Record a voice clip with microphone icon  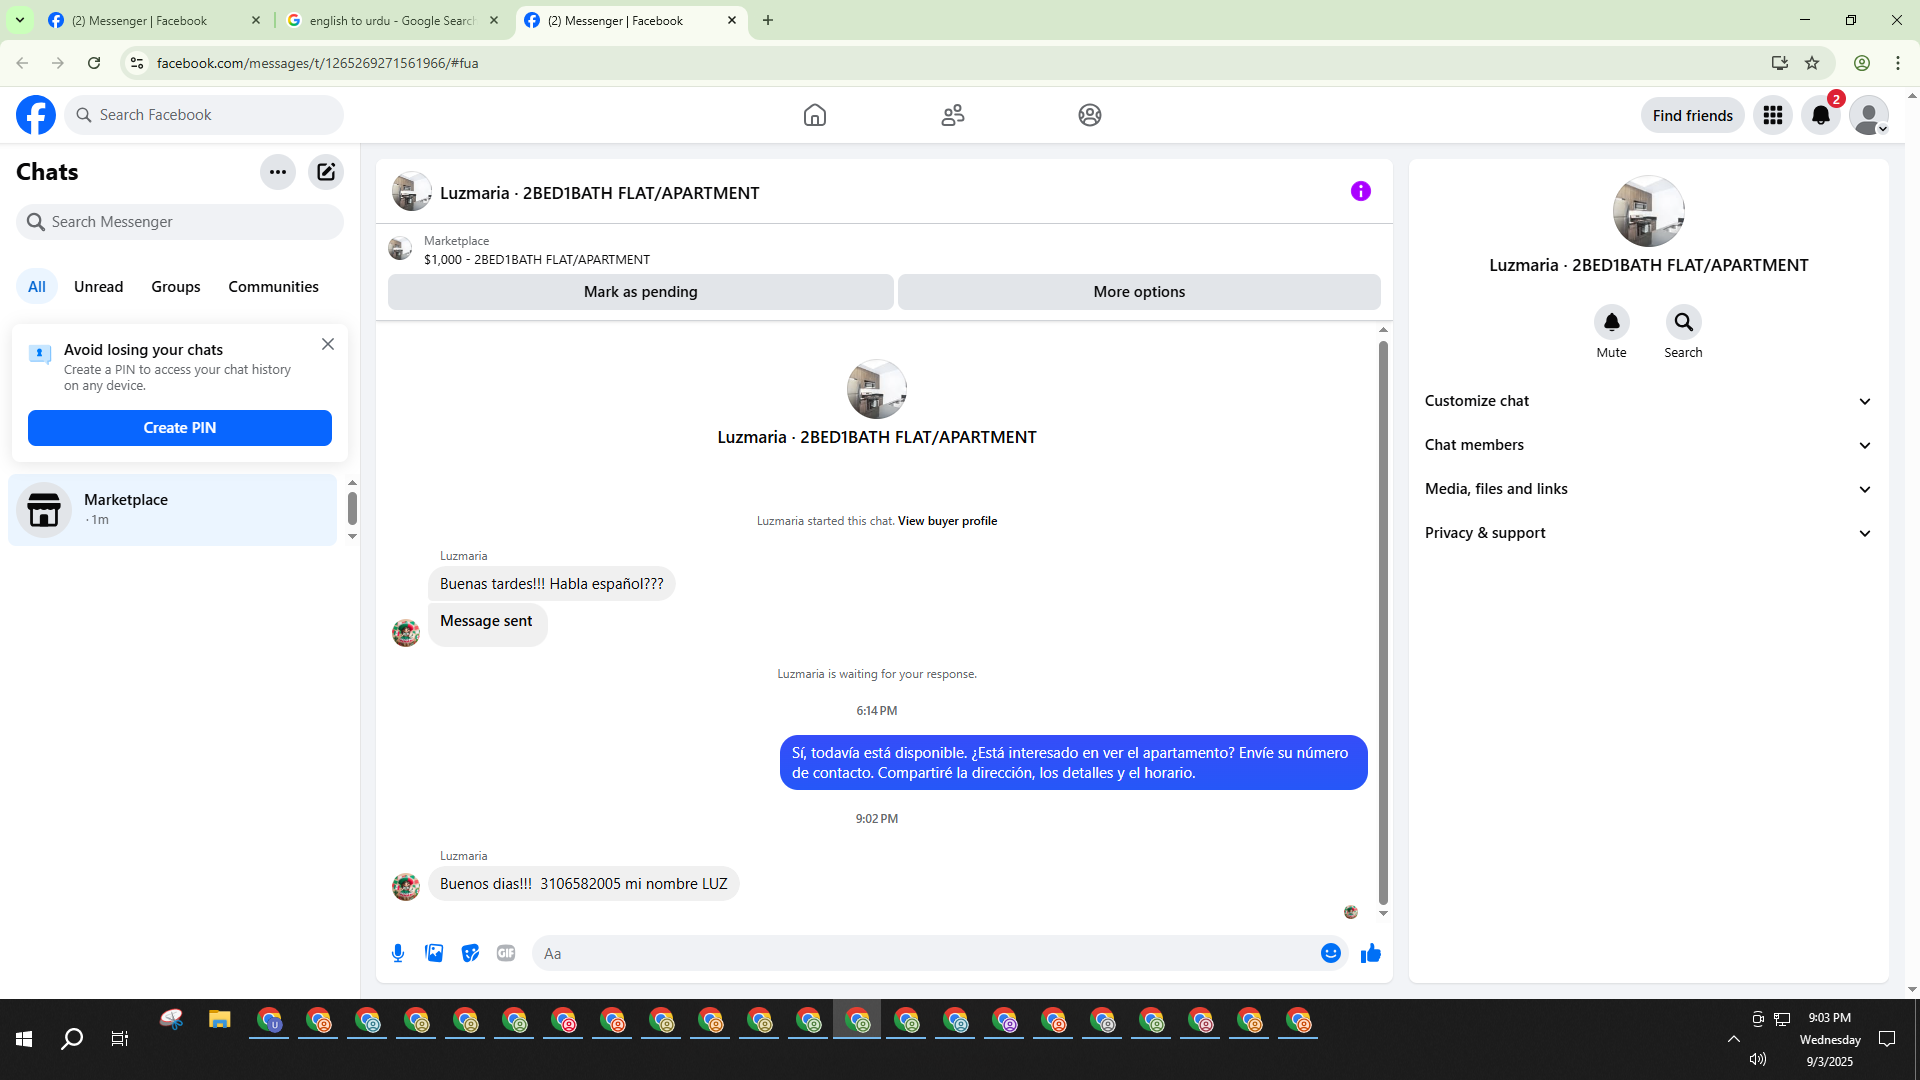[398, 953]
